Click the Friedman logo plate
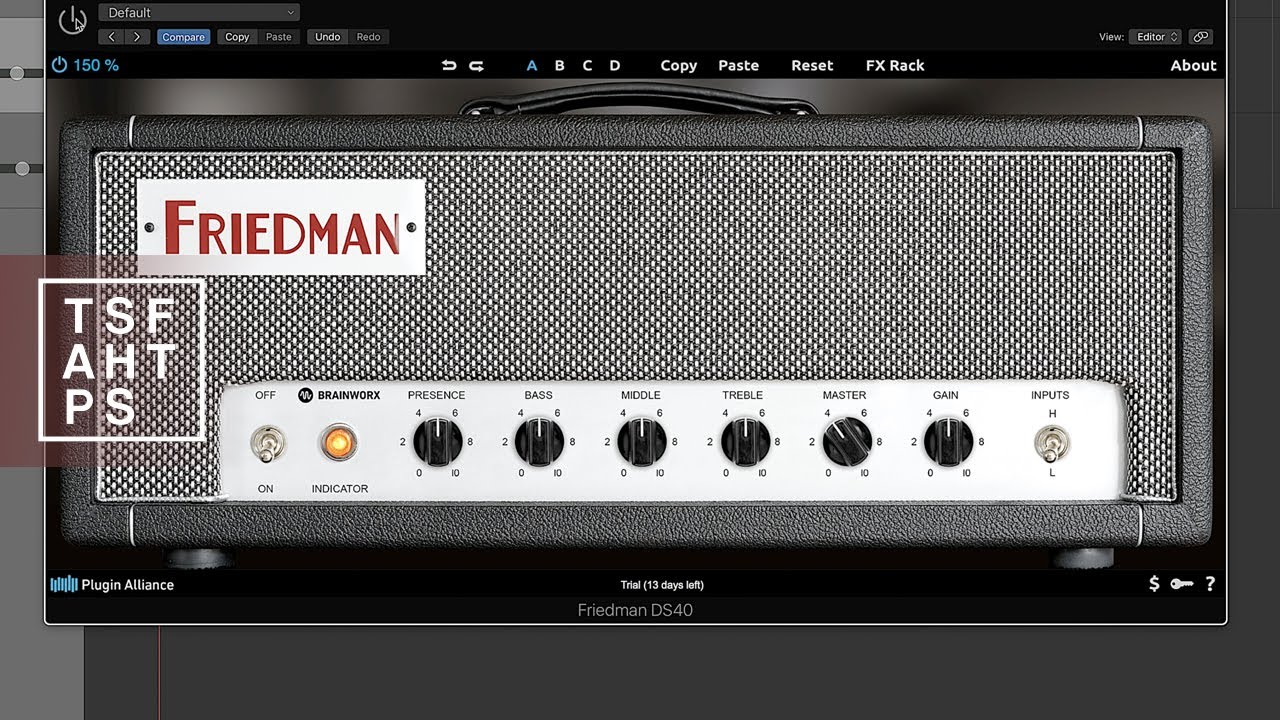Image resolution: width=1280 pixels, height=720 pixels. click(281, 227)
